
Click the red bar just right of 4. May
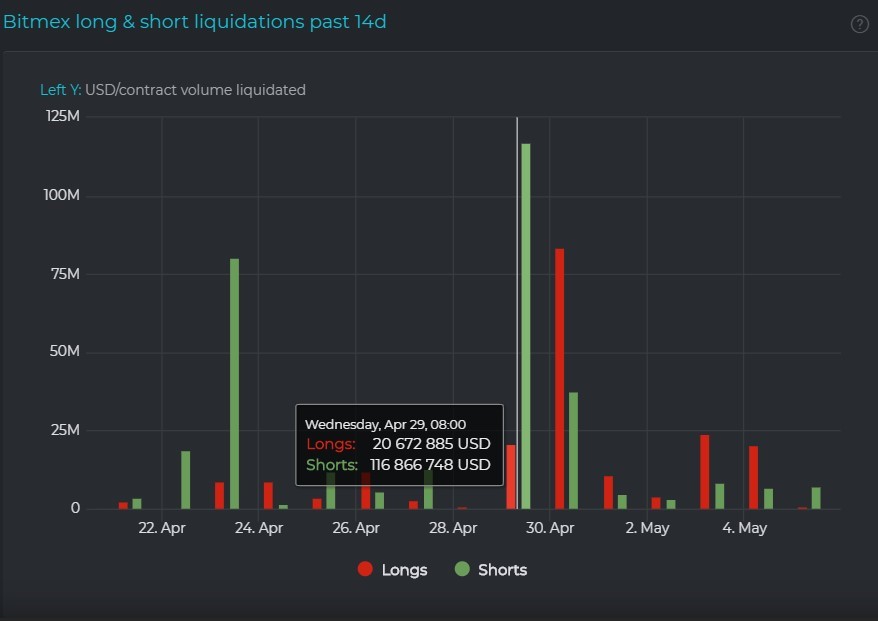point(753,477)
